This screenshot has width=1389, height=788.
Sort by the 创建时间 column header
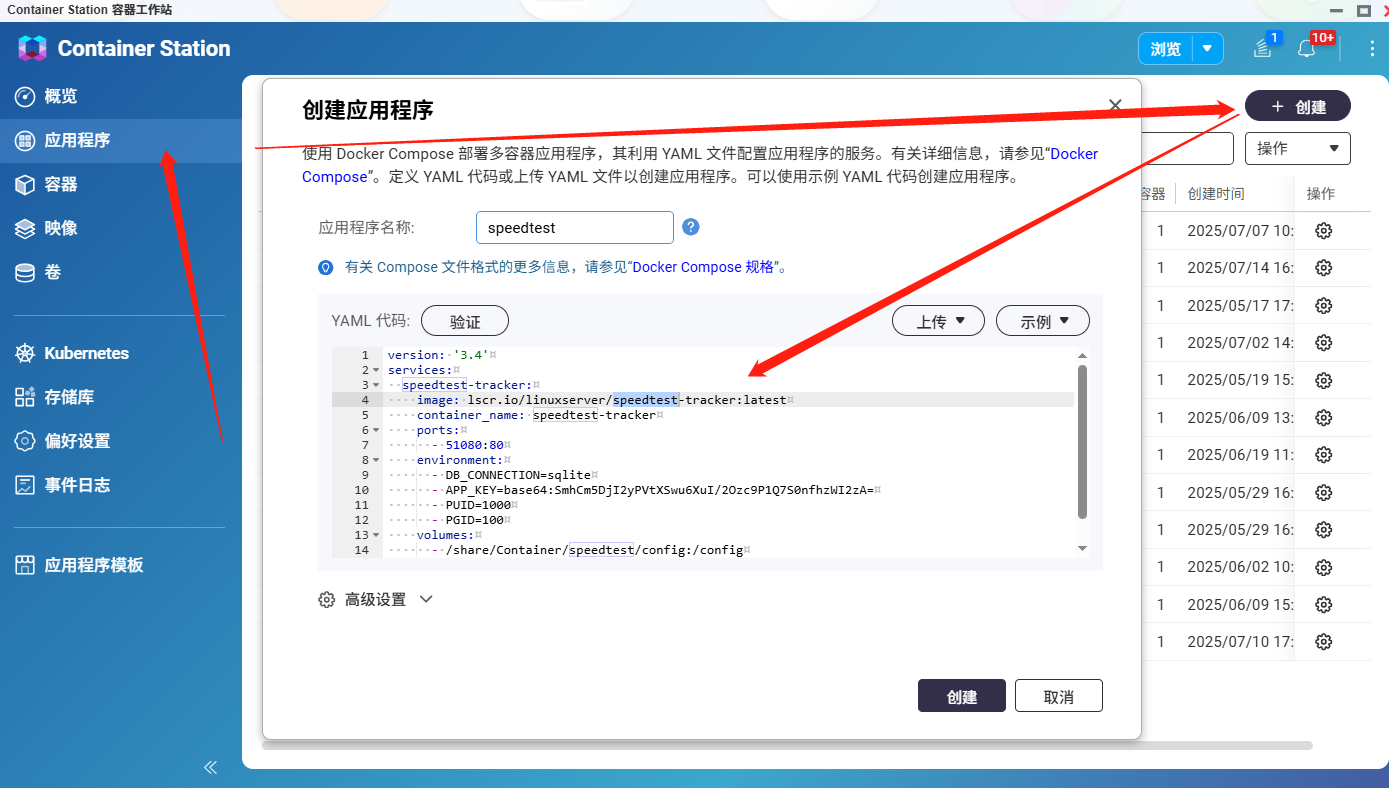[1216, 193]
